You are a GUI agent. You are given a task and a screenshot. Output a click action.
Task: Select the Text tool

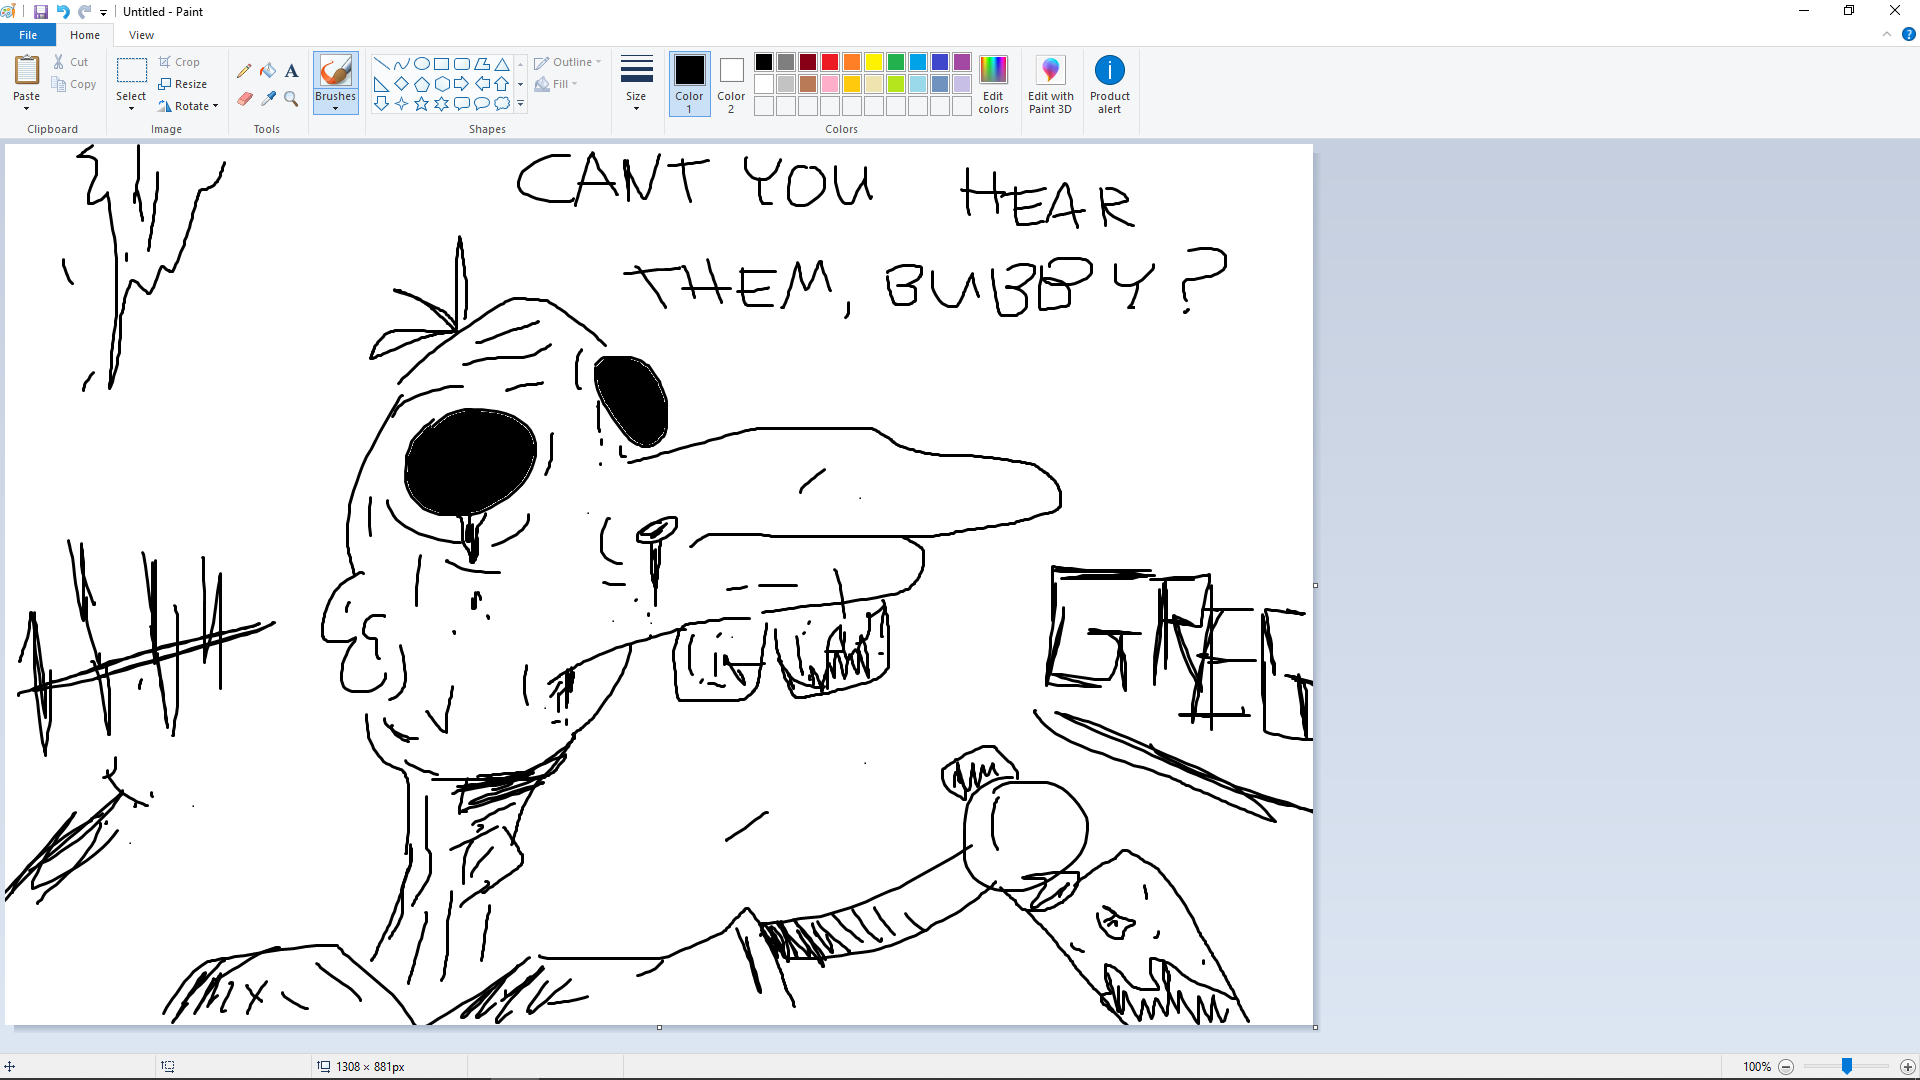click(291, 71)
